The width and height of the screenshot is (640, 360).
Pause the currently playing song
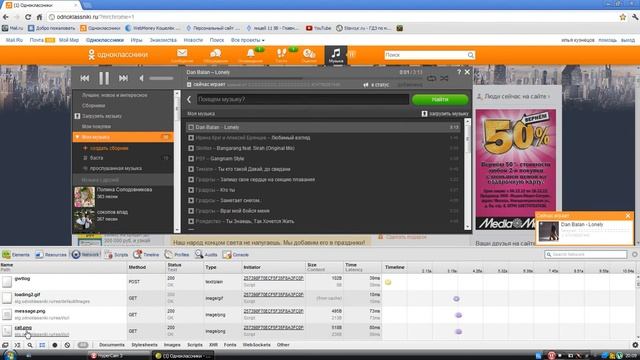104,78
